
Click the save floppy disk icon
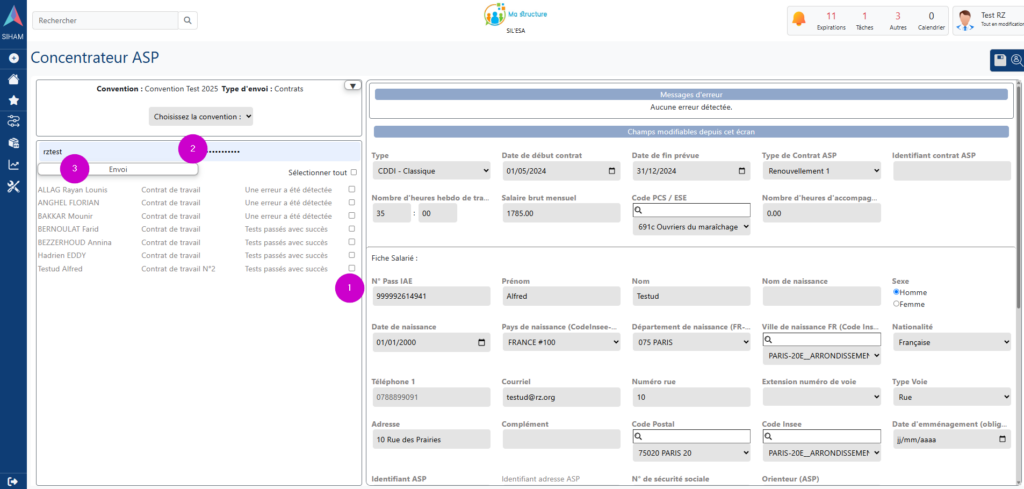(x=999, y=61)
